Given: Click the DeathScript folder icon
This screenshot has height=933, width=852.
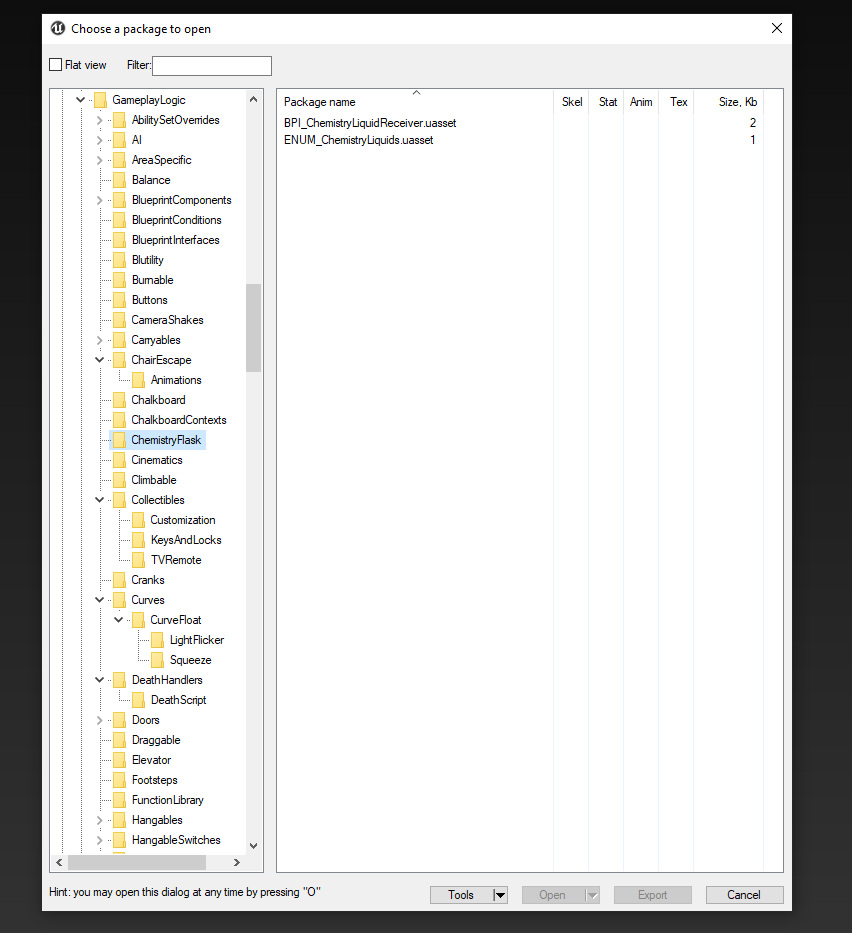Looking at the screenshot, I should coord(139,700).
